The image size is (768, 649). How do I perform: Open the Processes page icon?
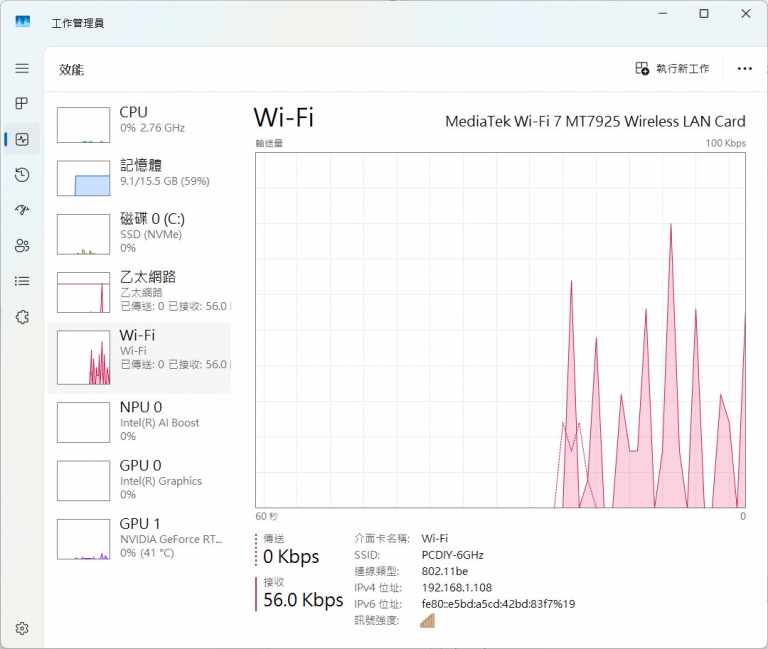22,104
